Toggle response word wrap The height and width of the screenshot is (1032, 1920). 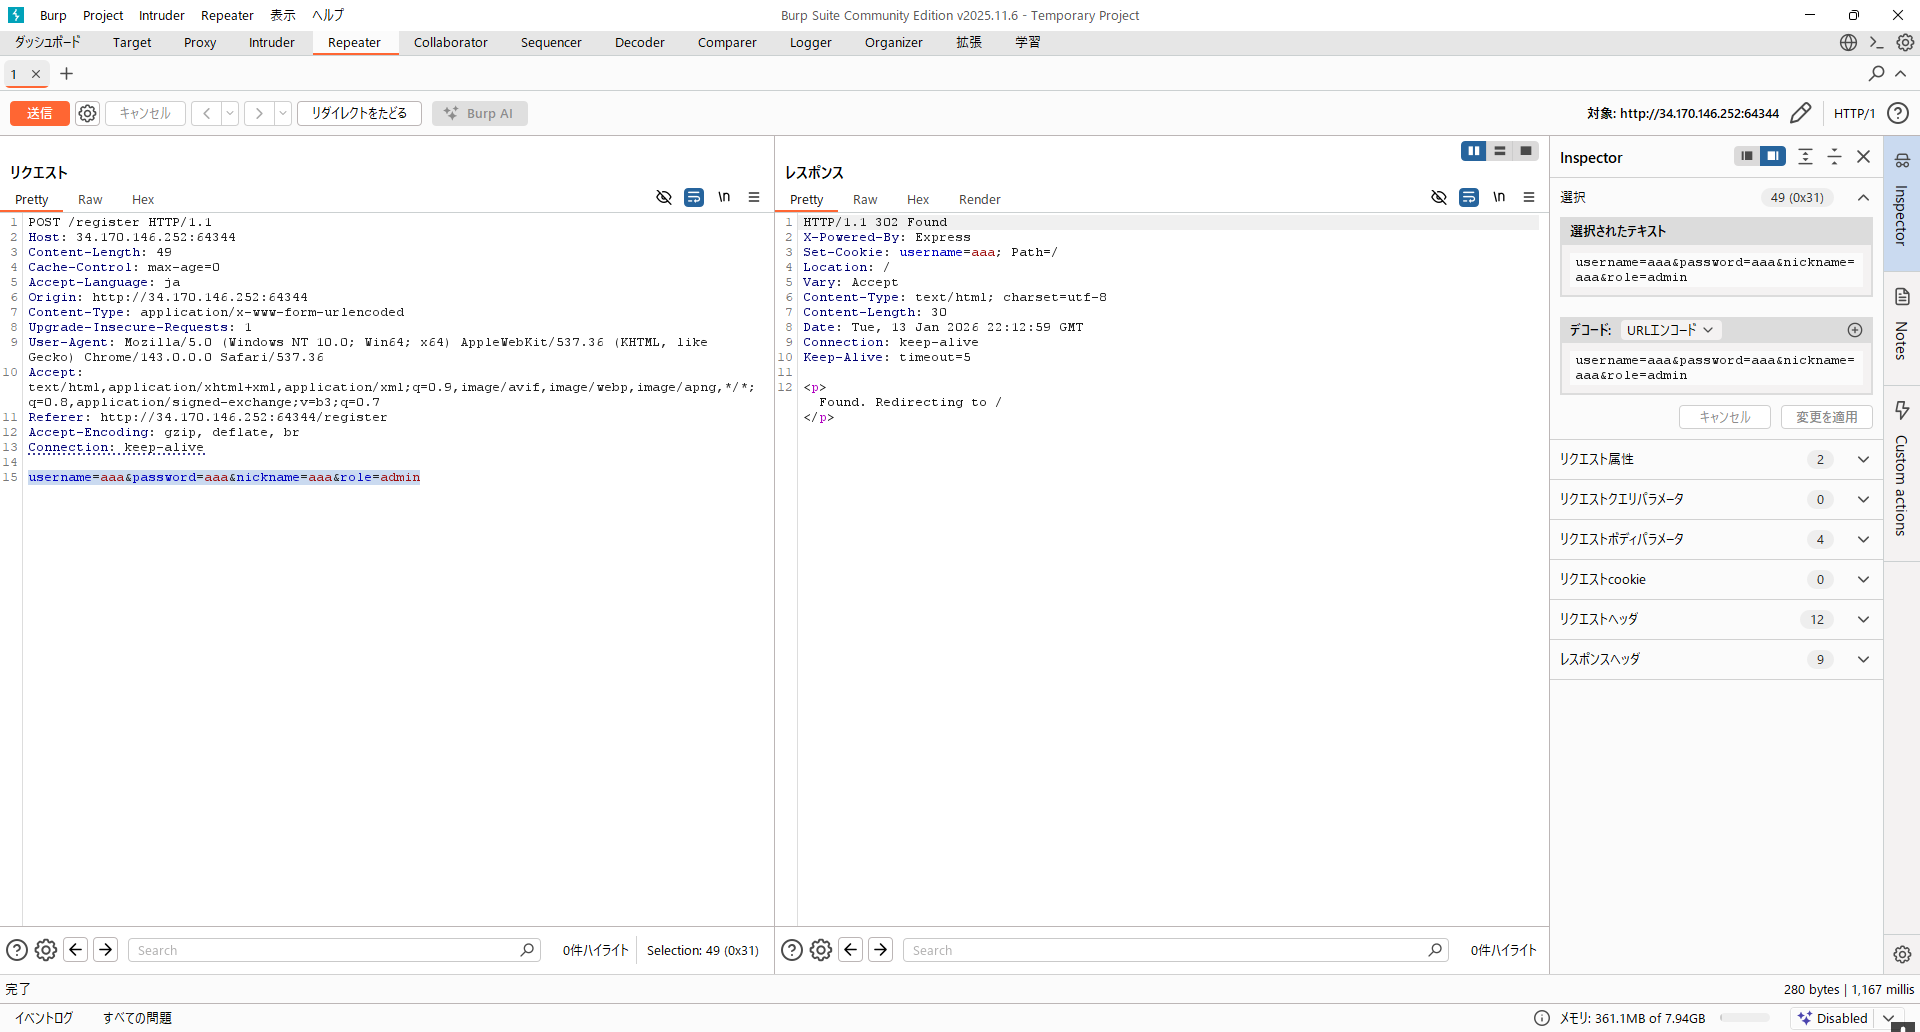pyautogui.click(x=1469, y=198)
